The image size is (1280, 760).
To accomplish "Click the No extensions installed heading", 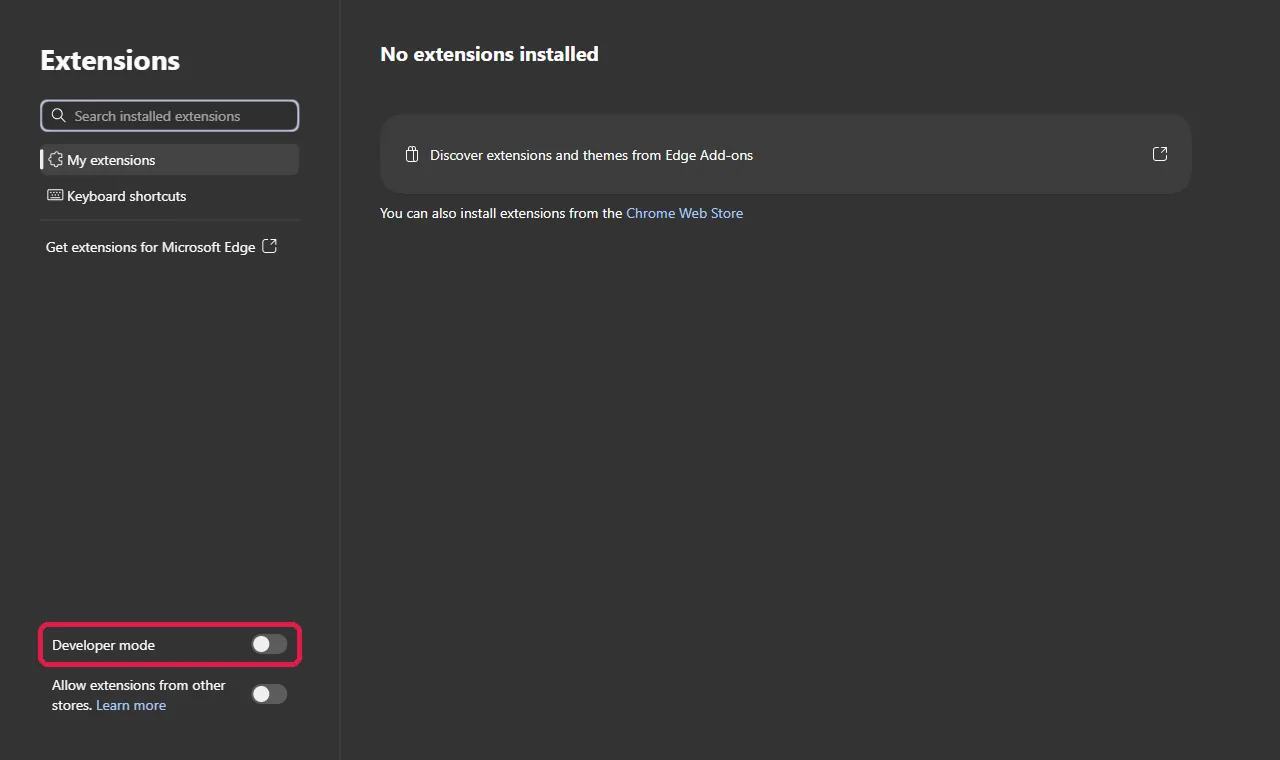I will point(489,54).
